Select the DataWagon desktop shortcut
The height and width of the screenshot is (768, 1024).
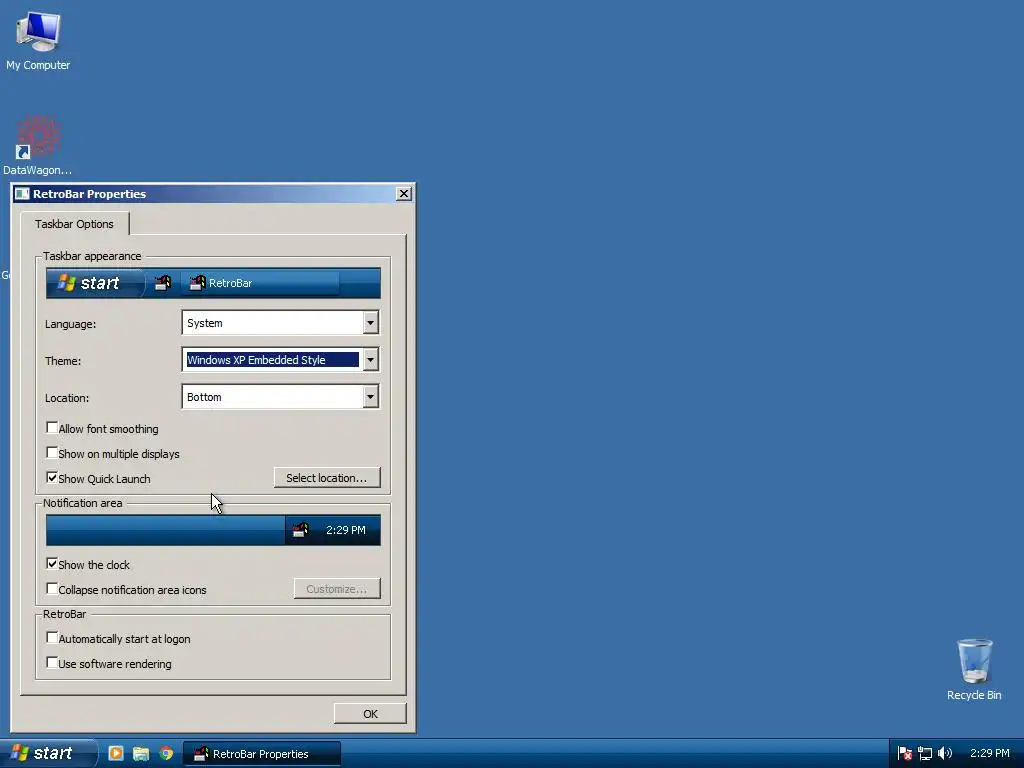[x=38, y=146]
